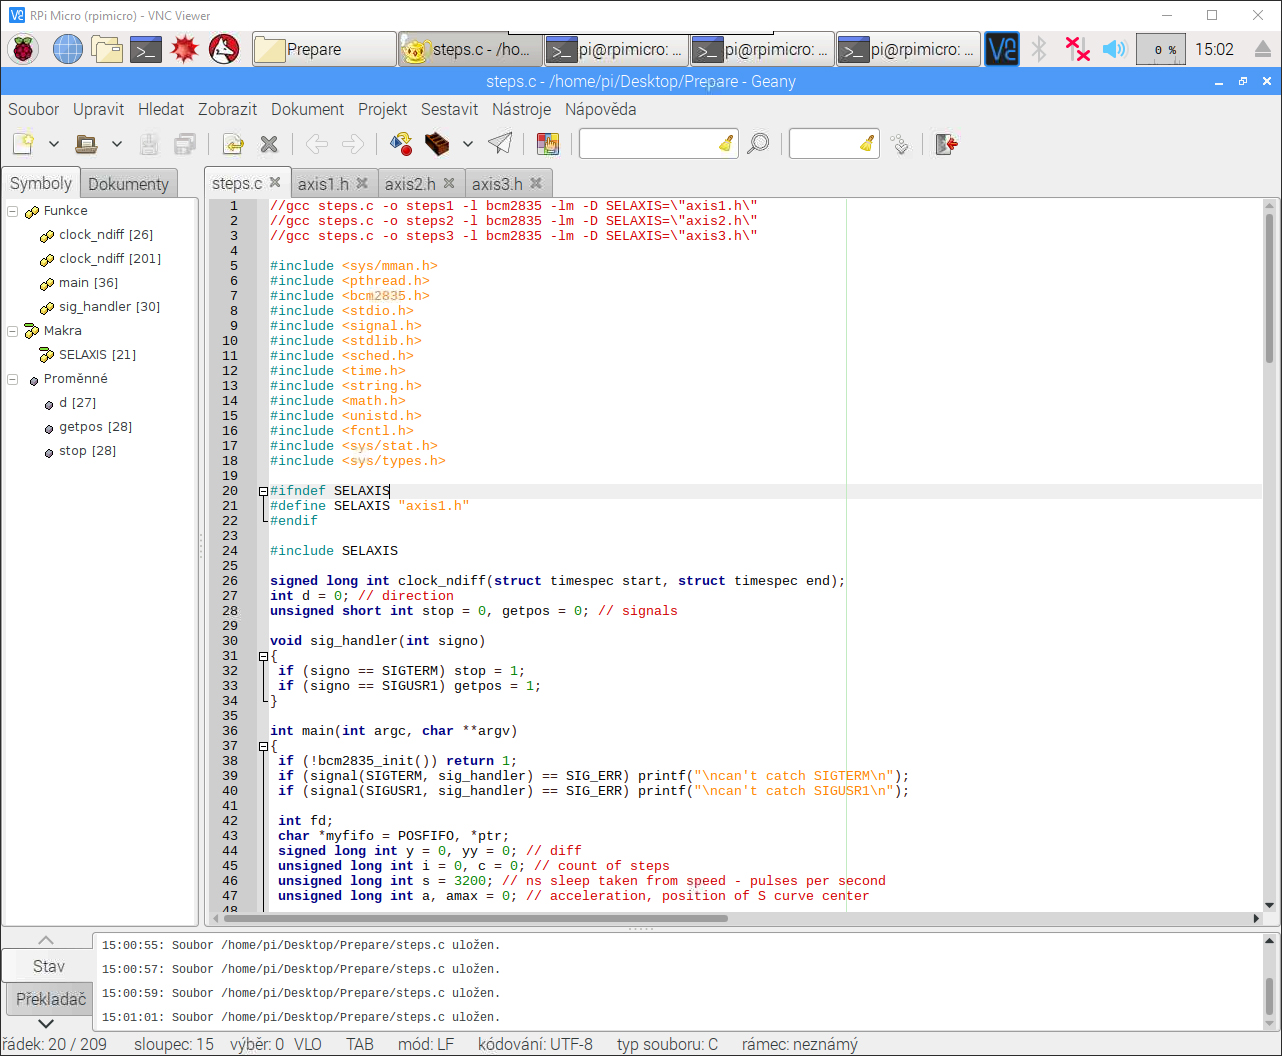This screenshot has width=1282, height=1056.
Task: Collapse the Proměnné tree group
Action: (x=13, y=379)
